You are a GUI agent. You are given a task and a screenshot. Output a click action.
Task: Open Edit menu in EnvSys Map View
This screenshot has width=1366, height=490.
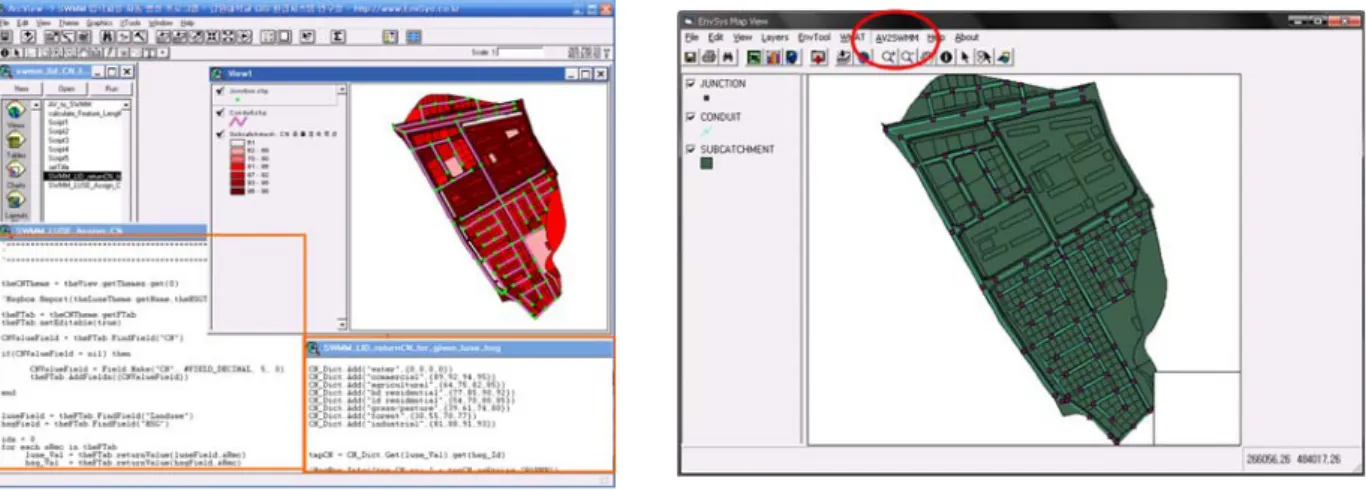tap(716, 37)
